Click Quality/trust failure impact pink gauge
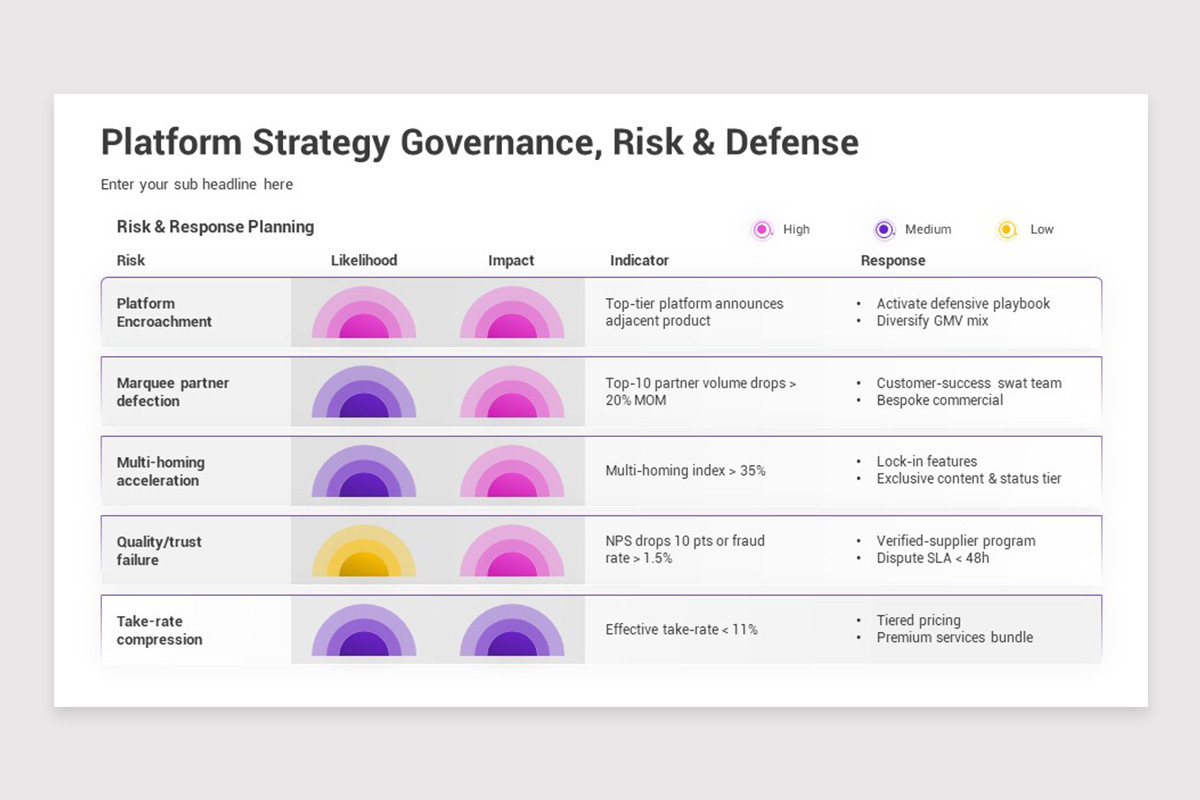Viewport: 1200px width, 800px height. (x=512, y=551)
